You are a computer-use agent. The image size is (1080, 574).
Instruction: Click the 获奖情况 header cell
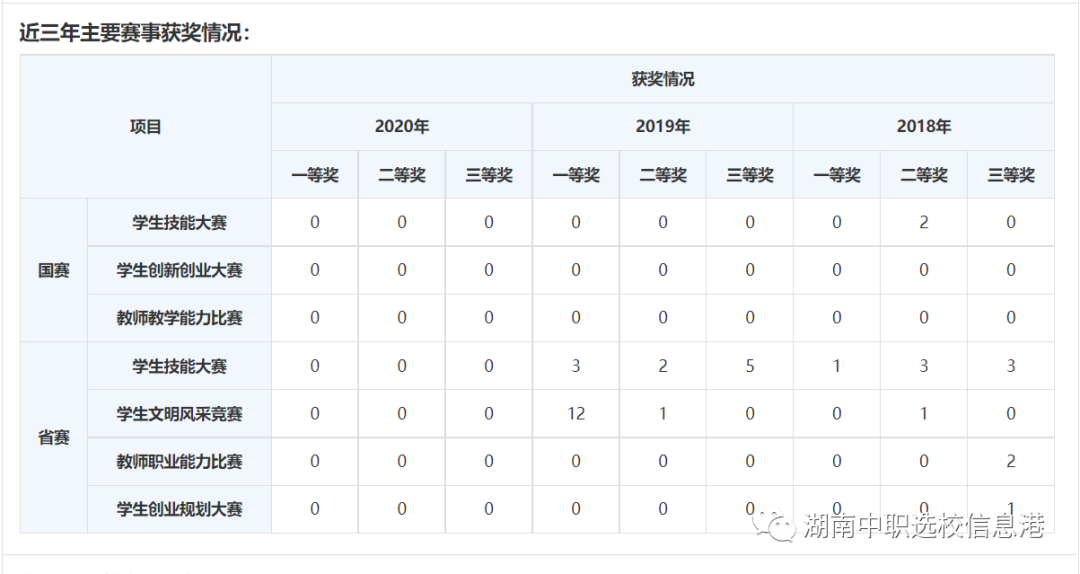coord(663,79)
